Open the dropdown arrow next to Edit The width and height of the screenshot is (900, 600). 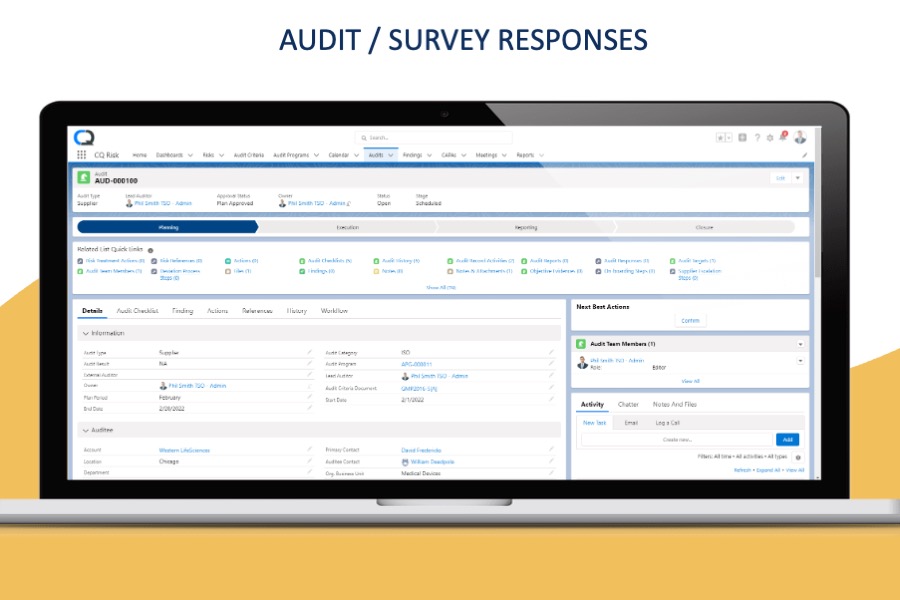click(x=798, y=177)
